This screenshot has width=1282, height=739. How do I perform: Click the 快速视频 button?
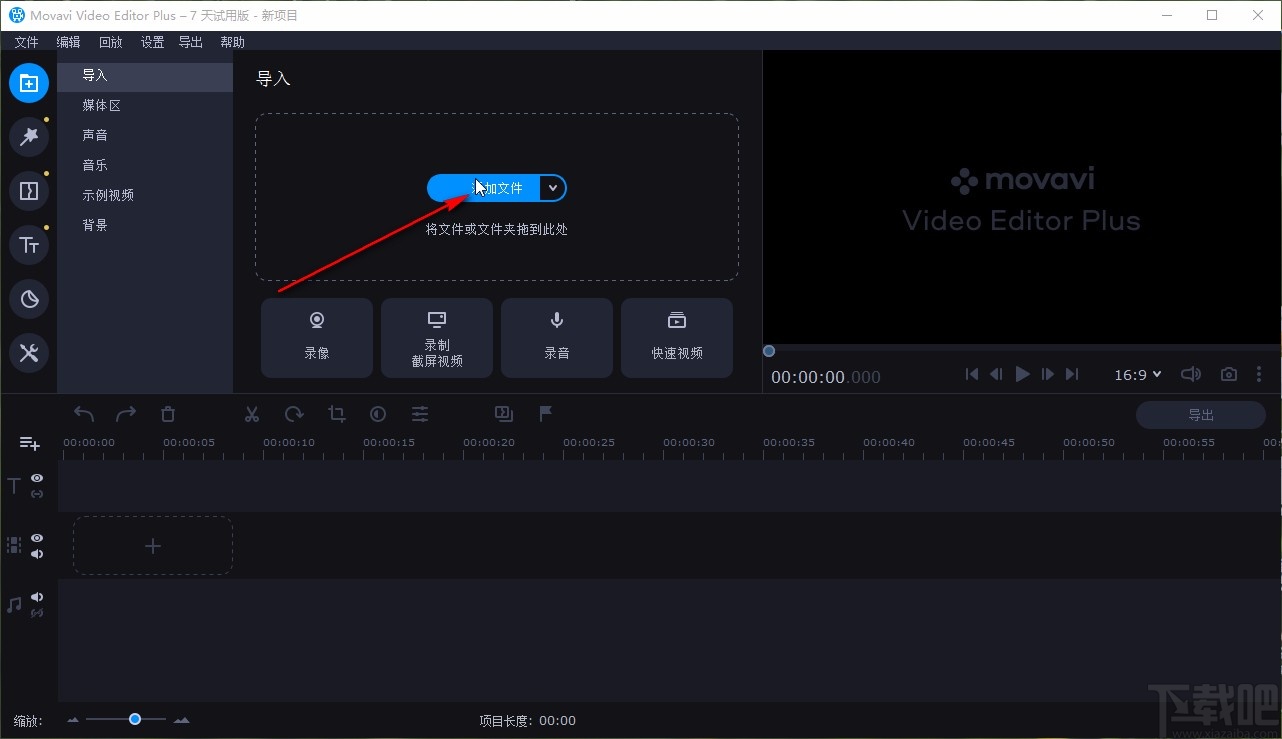(x=677, y=338)
